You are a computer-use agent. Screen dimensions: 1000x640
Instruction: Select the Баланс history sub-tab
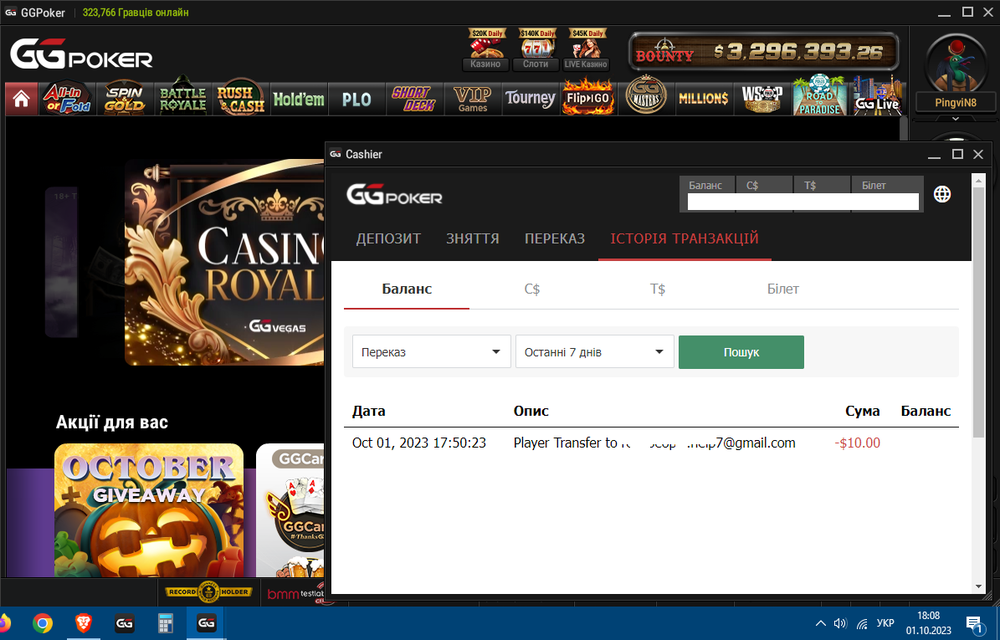(x=407, y=289)
